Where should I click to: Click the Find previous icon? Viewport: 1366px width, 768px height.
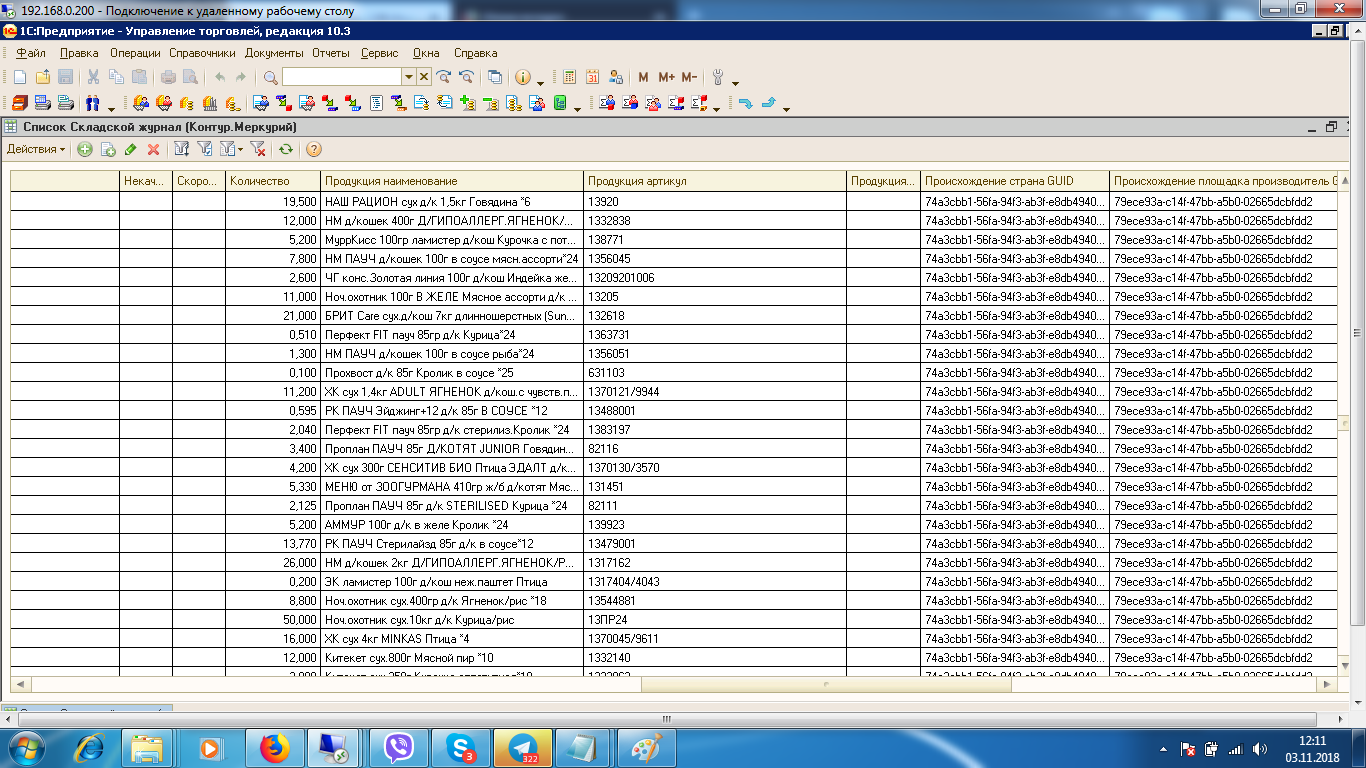(x=465, y=77)
